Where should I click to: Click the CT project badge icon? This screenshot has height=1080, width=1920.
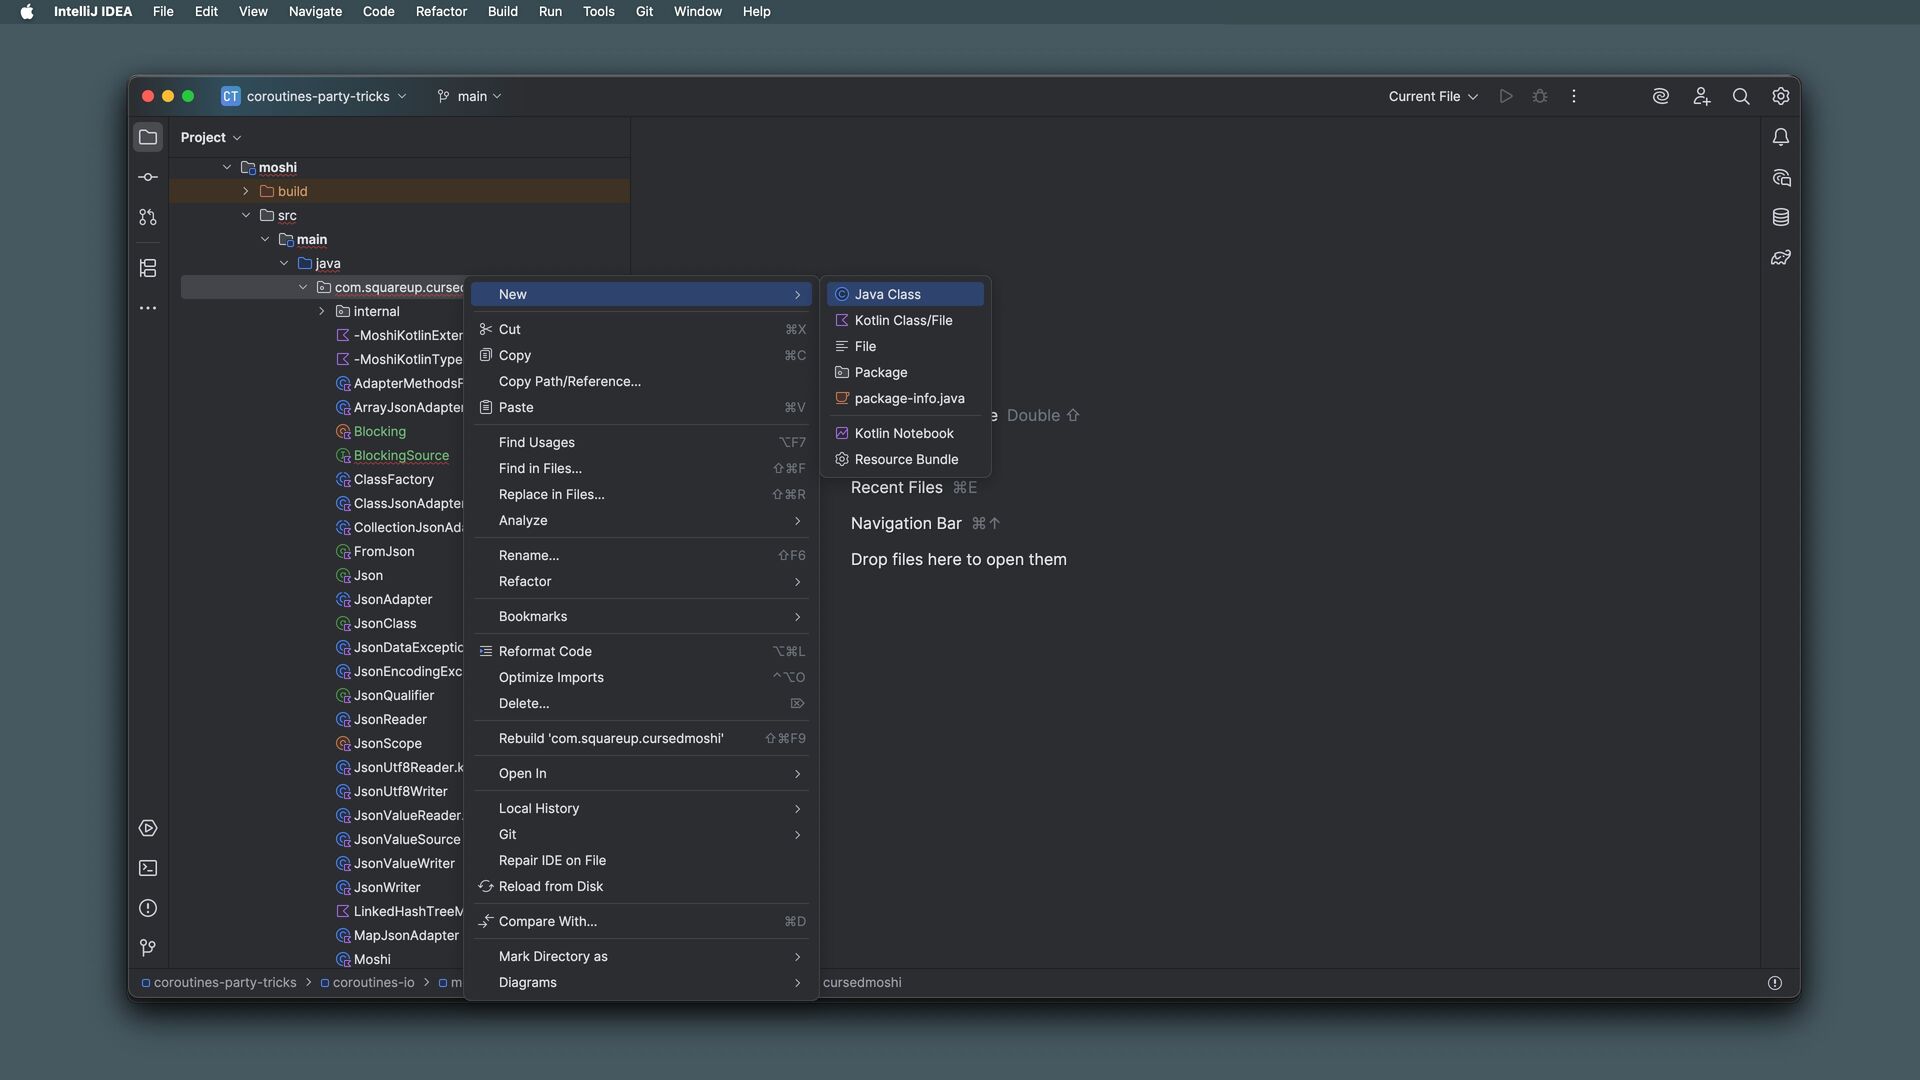231,96
